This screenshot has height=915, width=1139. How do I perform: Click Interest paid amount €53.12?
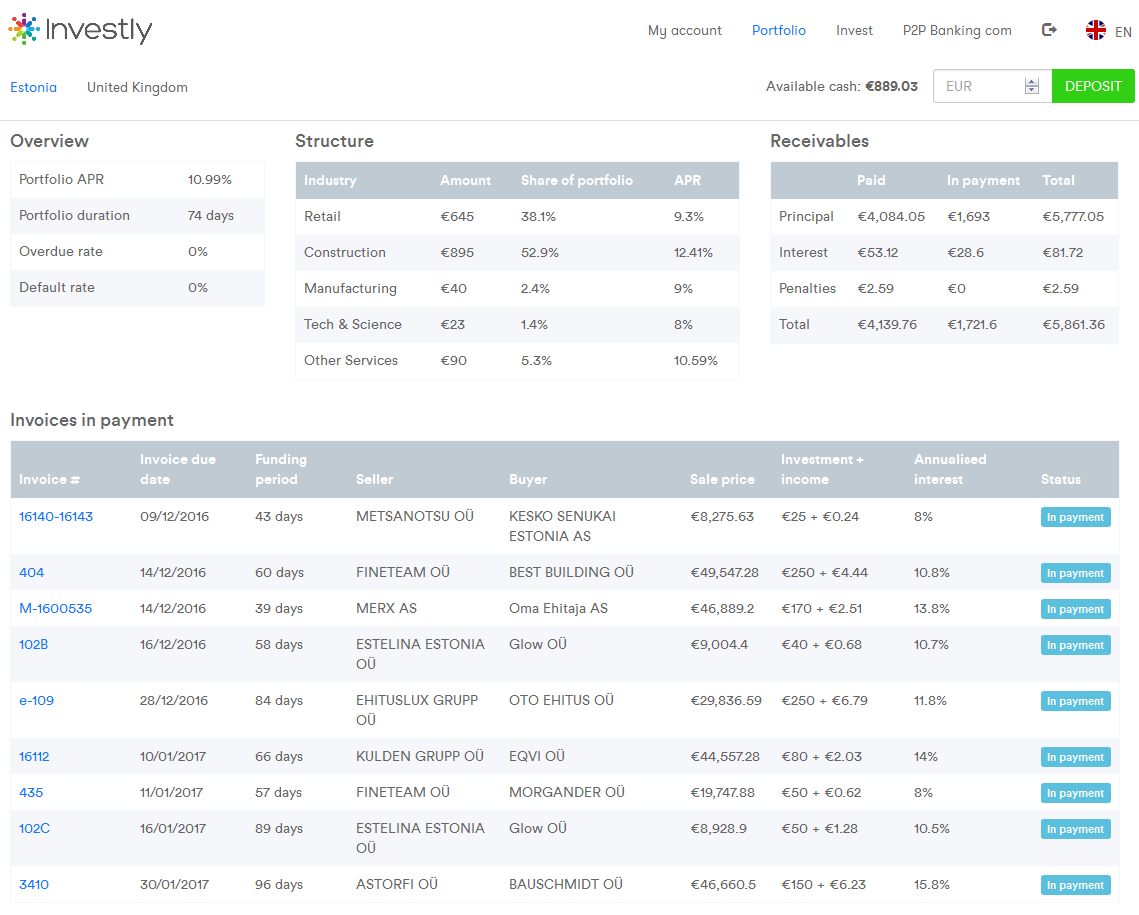coord(877,253)
